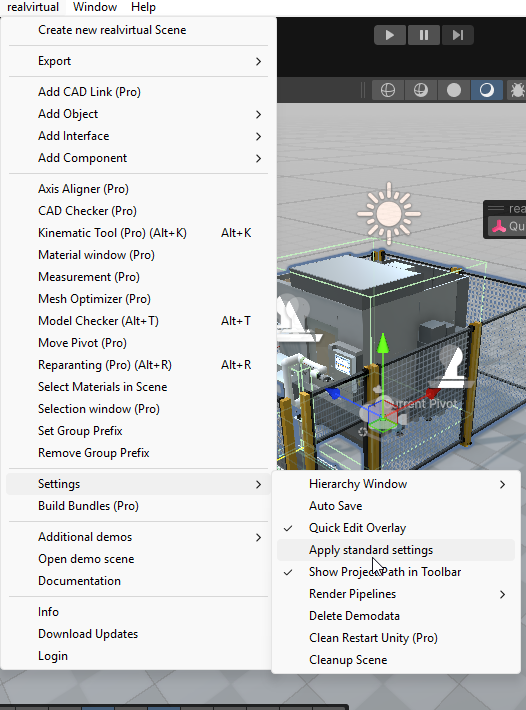This screenshot has height=710, width=526.
Task: Expand the Export submenu
Action: pyautogui.click(x=138, y=61)
